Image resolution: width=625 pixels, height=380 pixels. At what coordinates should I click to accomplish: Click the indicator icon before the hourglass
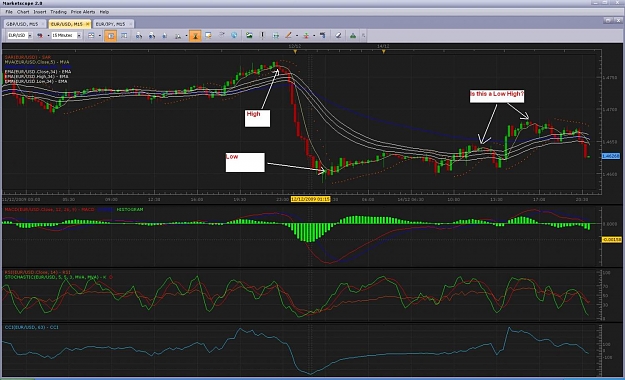(x=178, y=35)
